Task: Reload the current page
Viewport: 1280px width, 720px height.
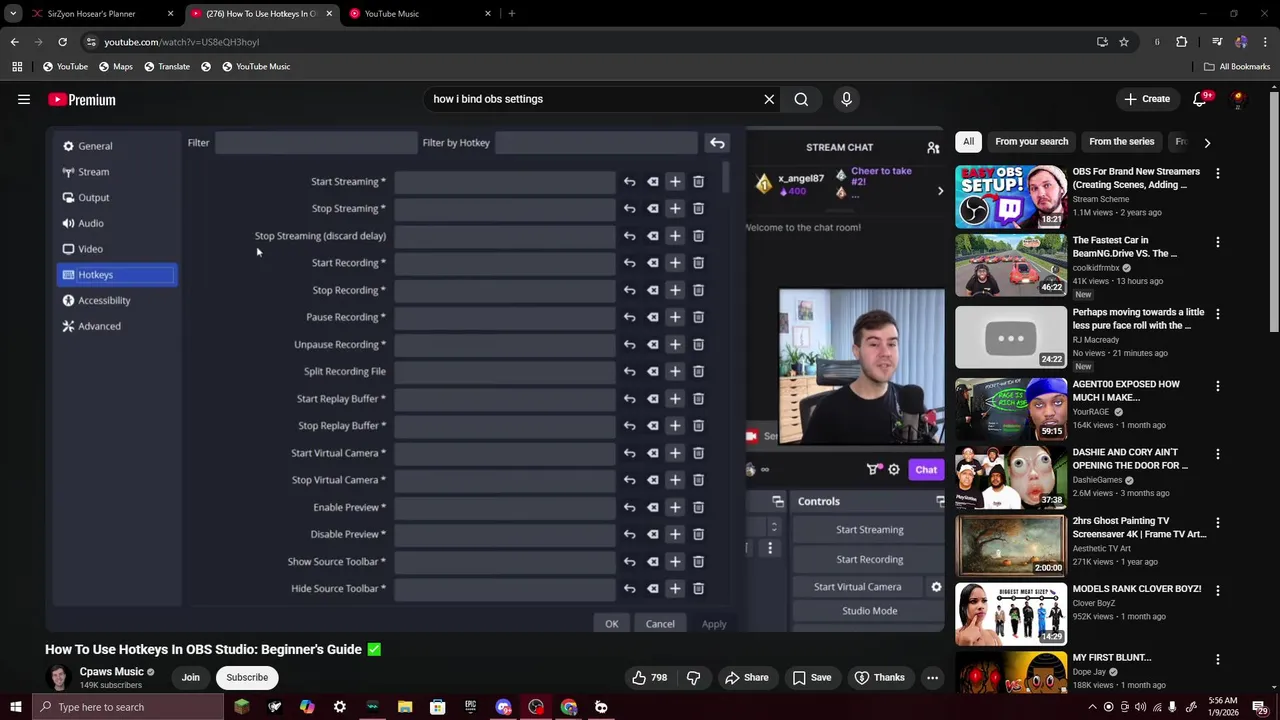Action: pyautogui.click(x=62, y=42)
